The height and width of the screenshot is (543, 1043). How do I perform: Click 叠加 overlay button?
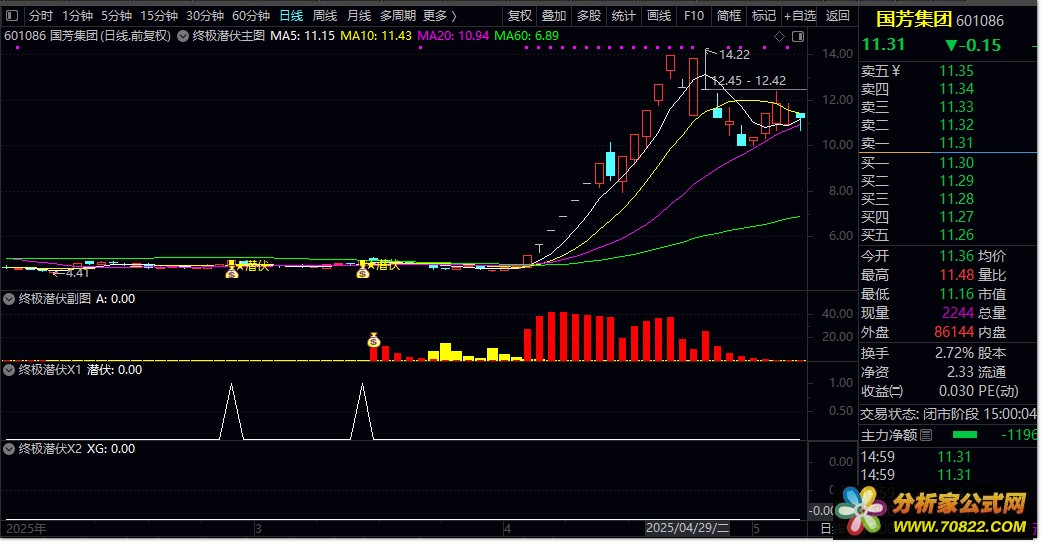[554, 15]
